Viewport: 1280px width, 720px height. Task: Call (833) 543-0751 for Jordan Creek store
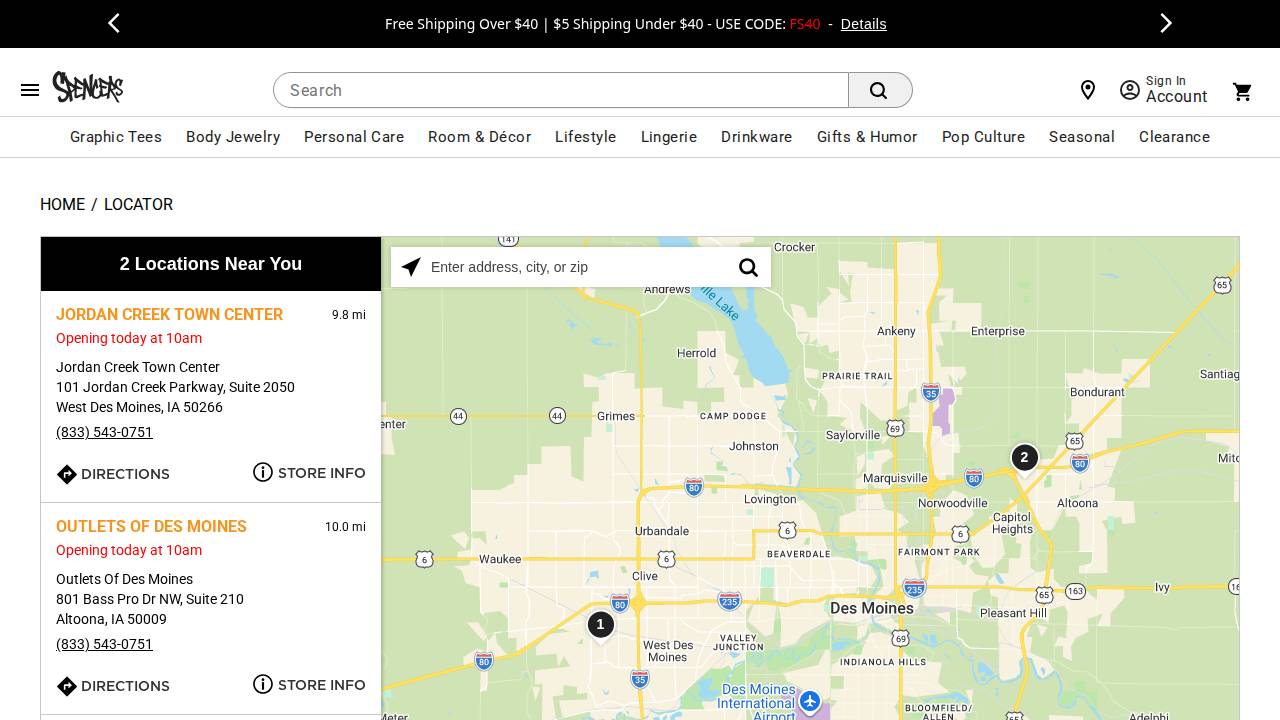tap(104, 432)
